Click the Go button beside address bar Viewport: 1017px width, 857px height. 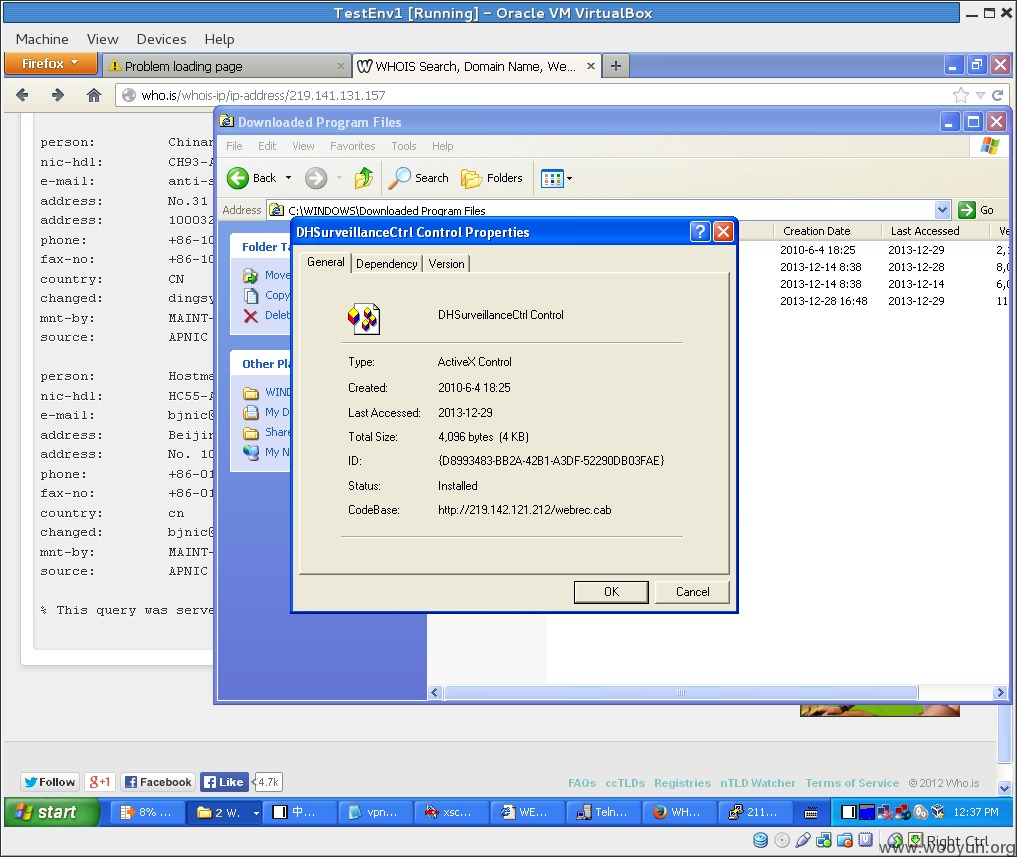(x=976, y=210)
